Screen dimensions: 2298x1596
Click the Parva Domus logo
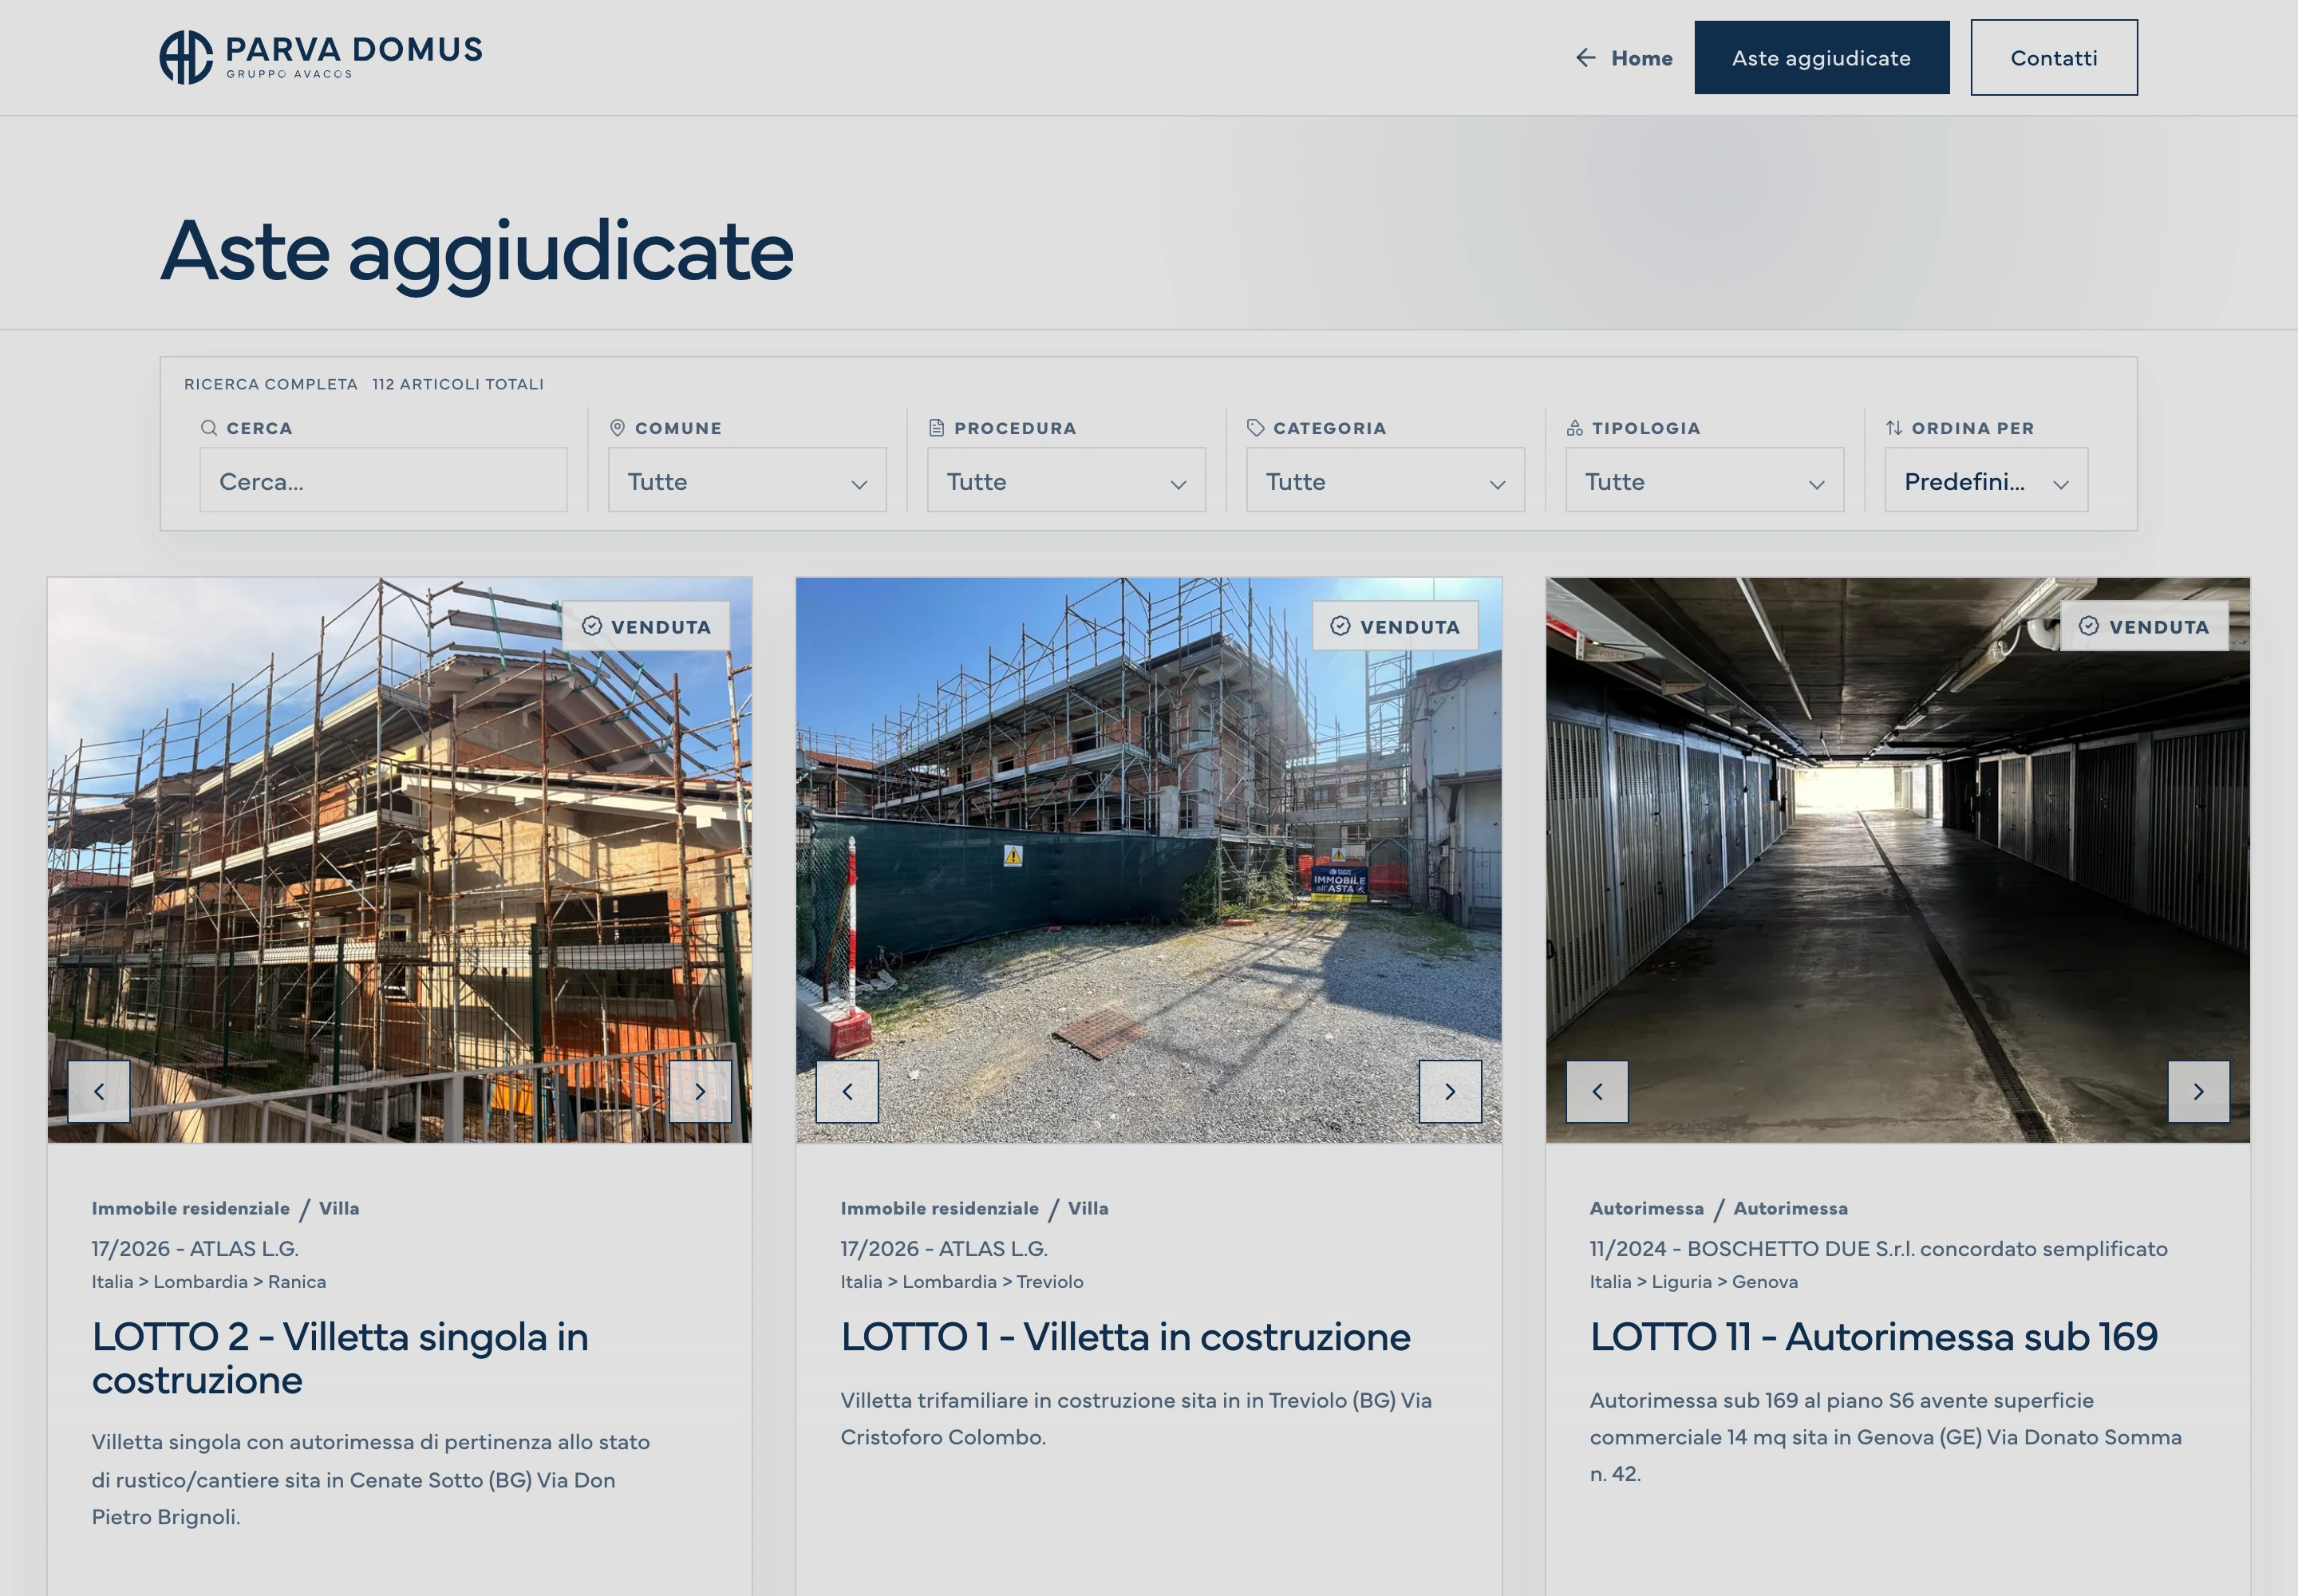tap(321, 57)
